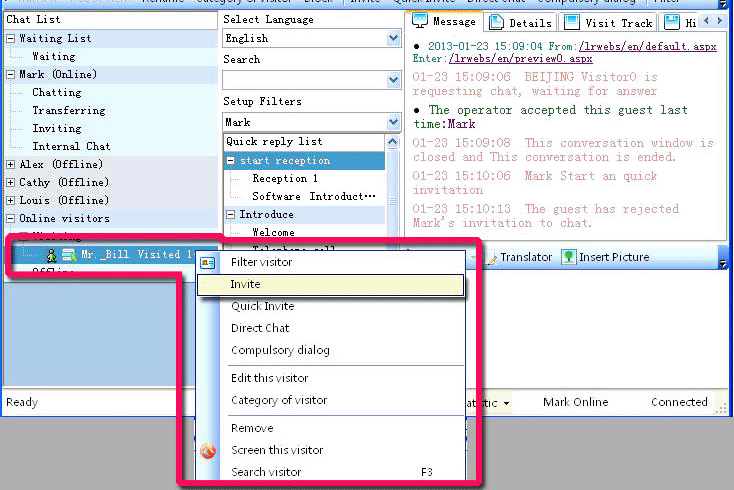
Task: Click the Ready status text
Action: pos(22,402)
